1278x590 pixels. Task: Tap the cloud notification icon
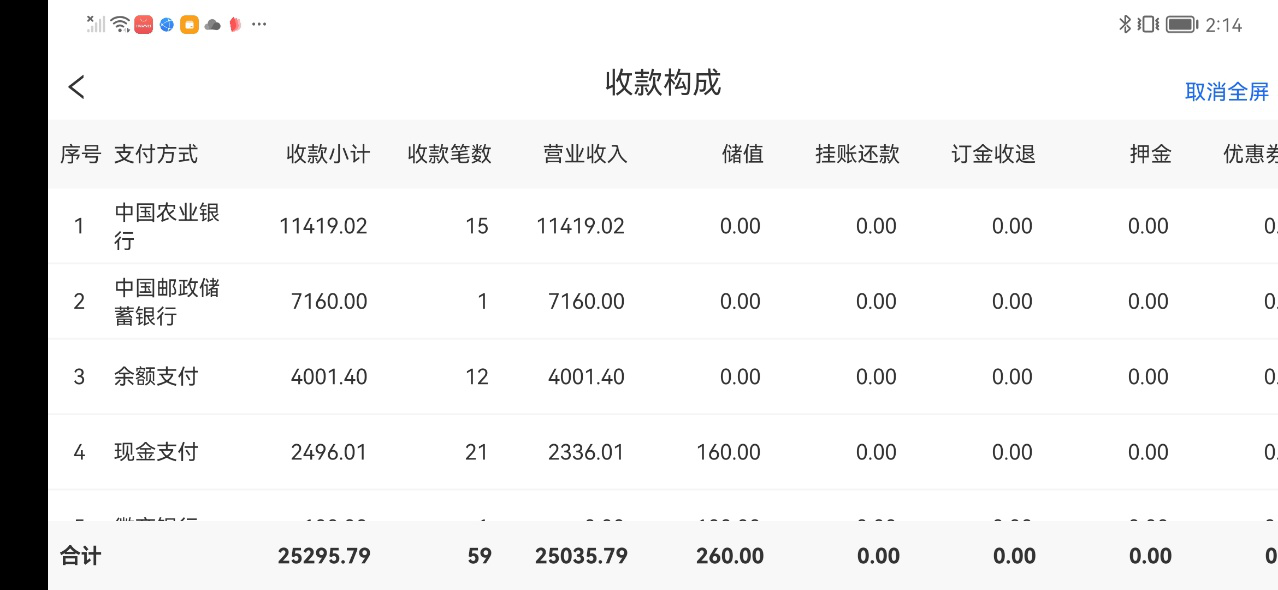click(x=212, y=25)
